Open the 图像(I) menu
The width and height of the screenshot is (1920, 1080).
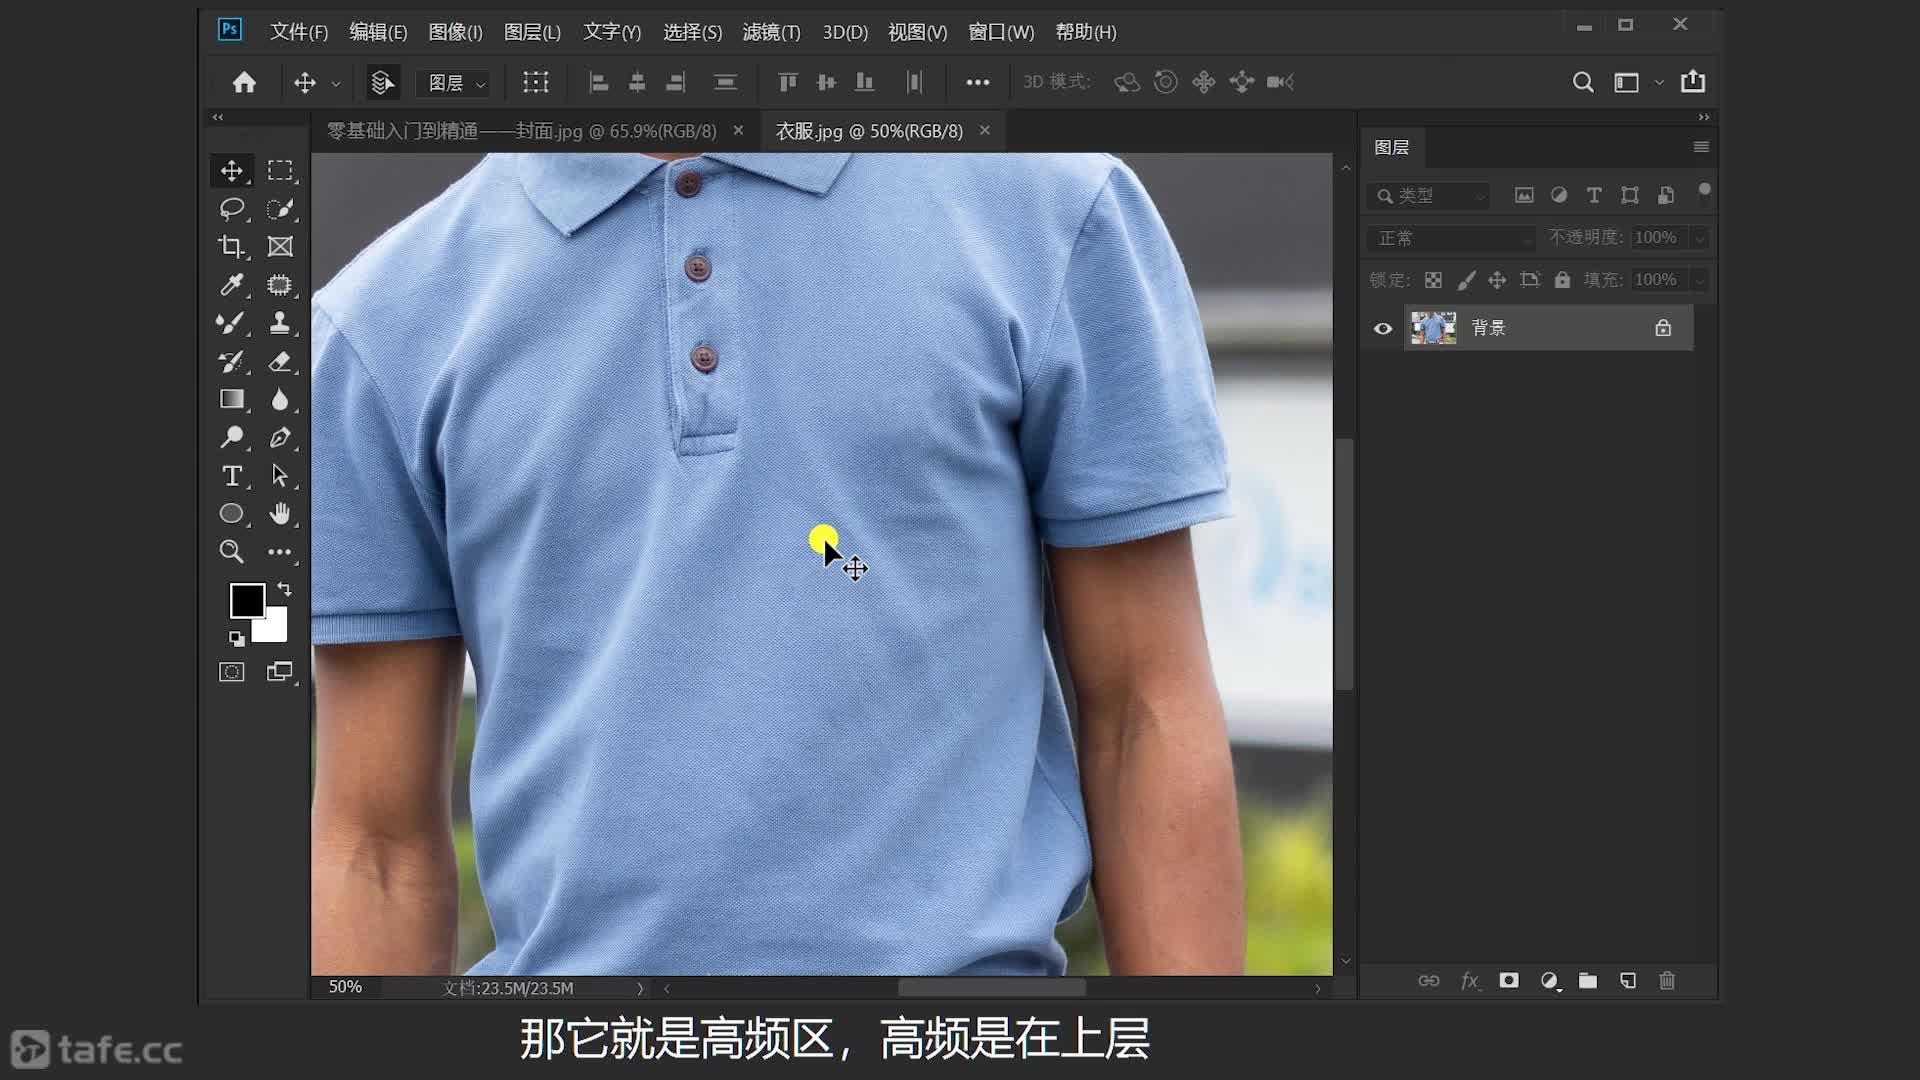[x=456, y=32]
